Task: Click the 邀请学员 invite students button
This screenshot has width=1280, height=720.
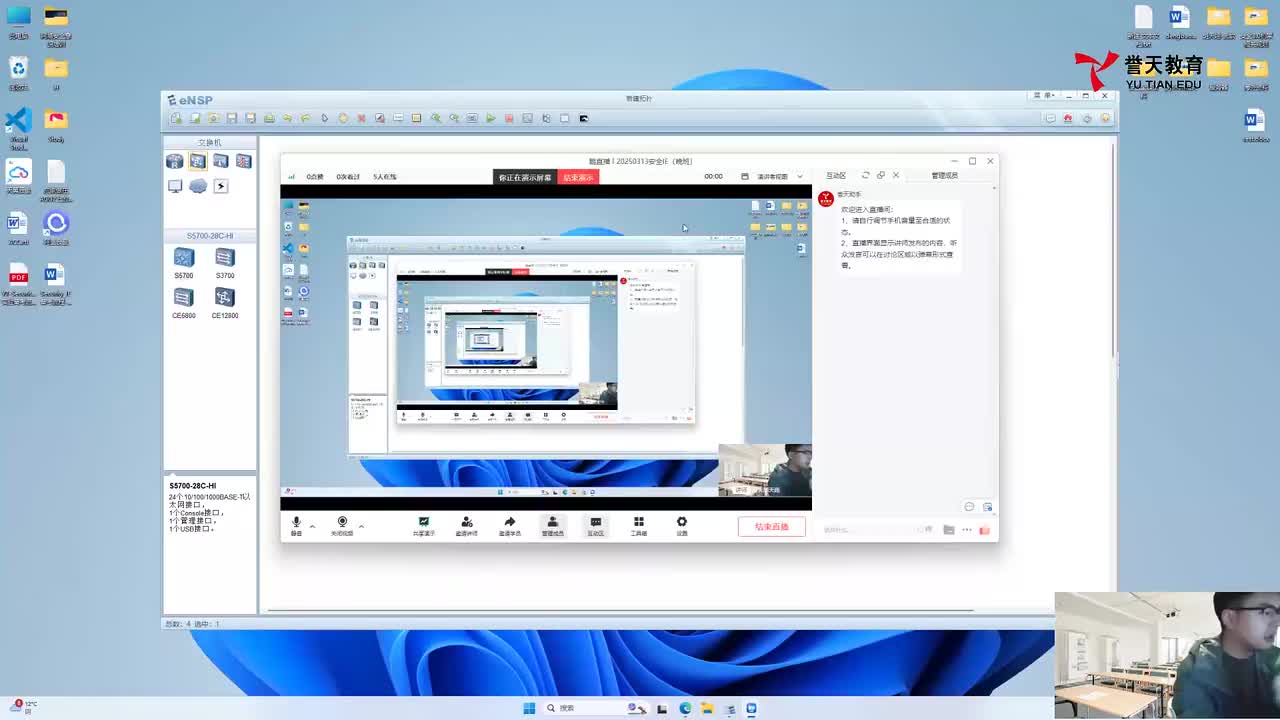Action: point(510,526)
